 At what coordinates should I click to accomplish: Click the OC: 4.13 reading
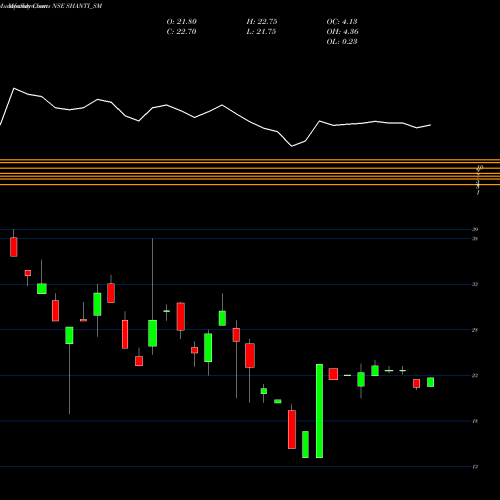[342, 22]
